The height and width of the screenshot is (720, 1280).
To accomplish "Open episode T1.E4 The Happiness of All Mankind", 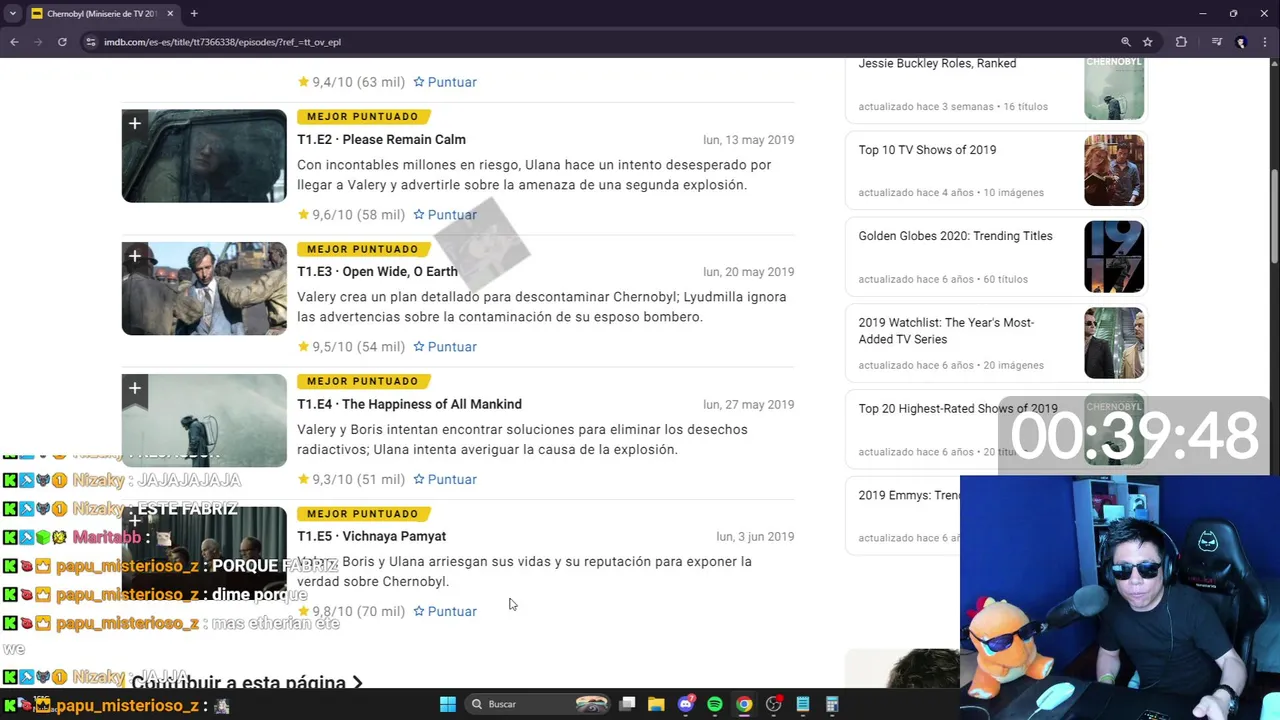I will pos(409,404).
